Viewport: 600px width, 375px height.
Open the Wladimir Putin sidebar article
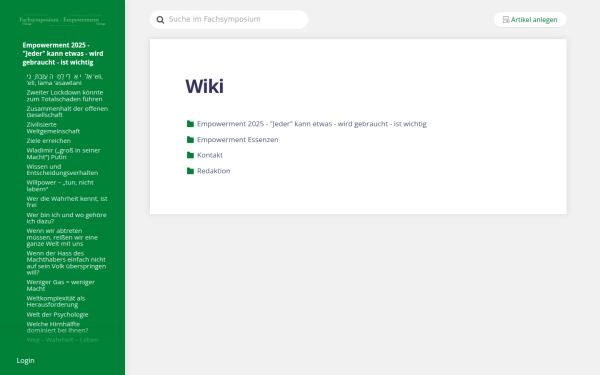pyautogui.click(x=63, y=153)
